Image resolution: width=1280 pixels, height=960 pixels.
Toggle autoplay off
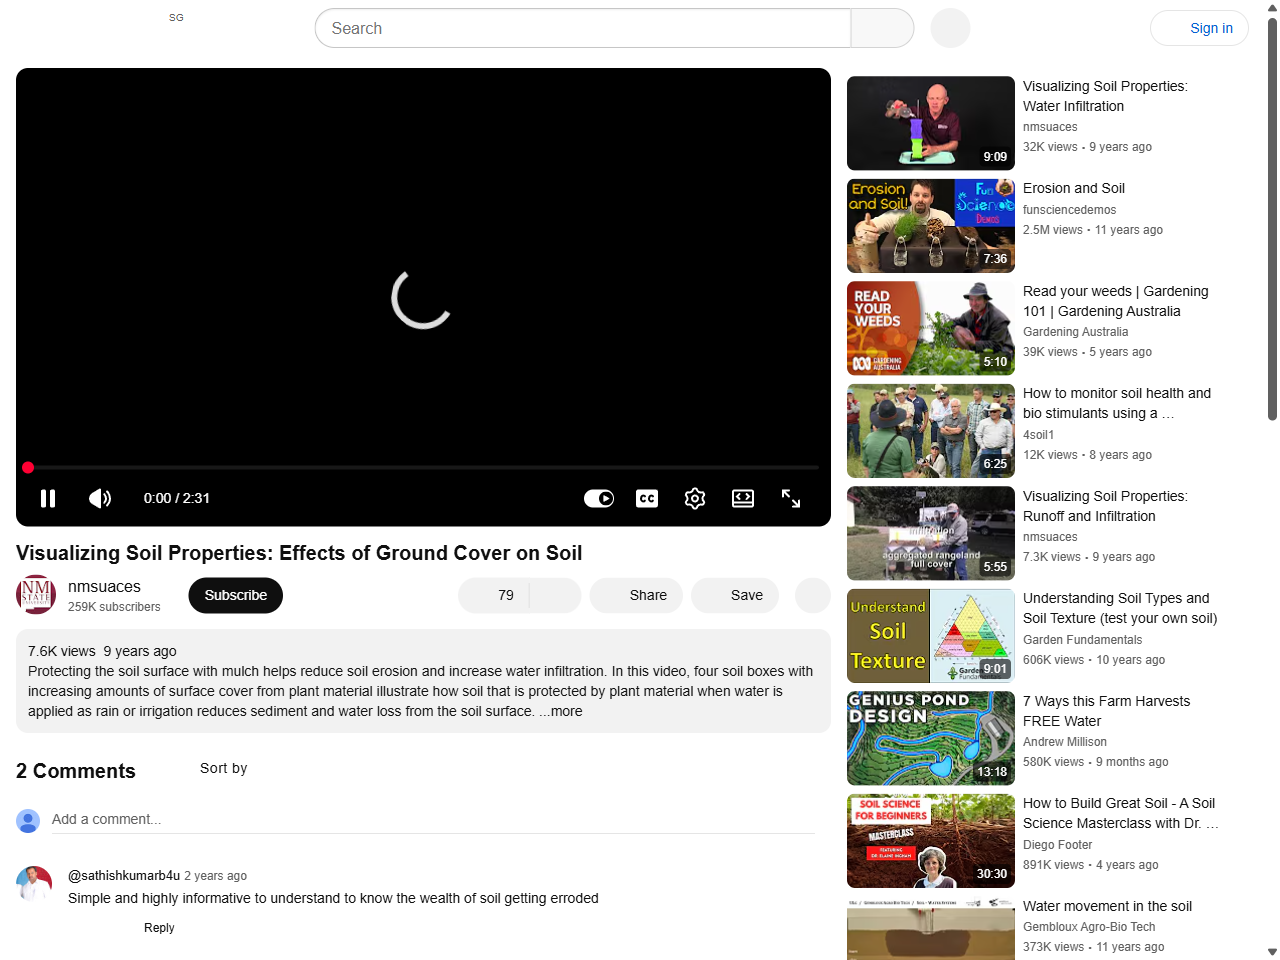click(x=598, y=498)
